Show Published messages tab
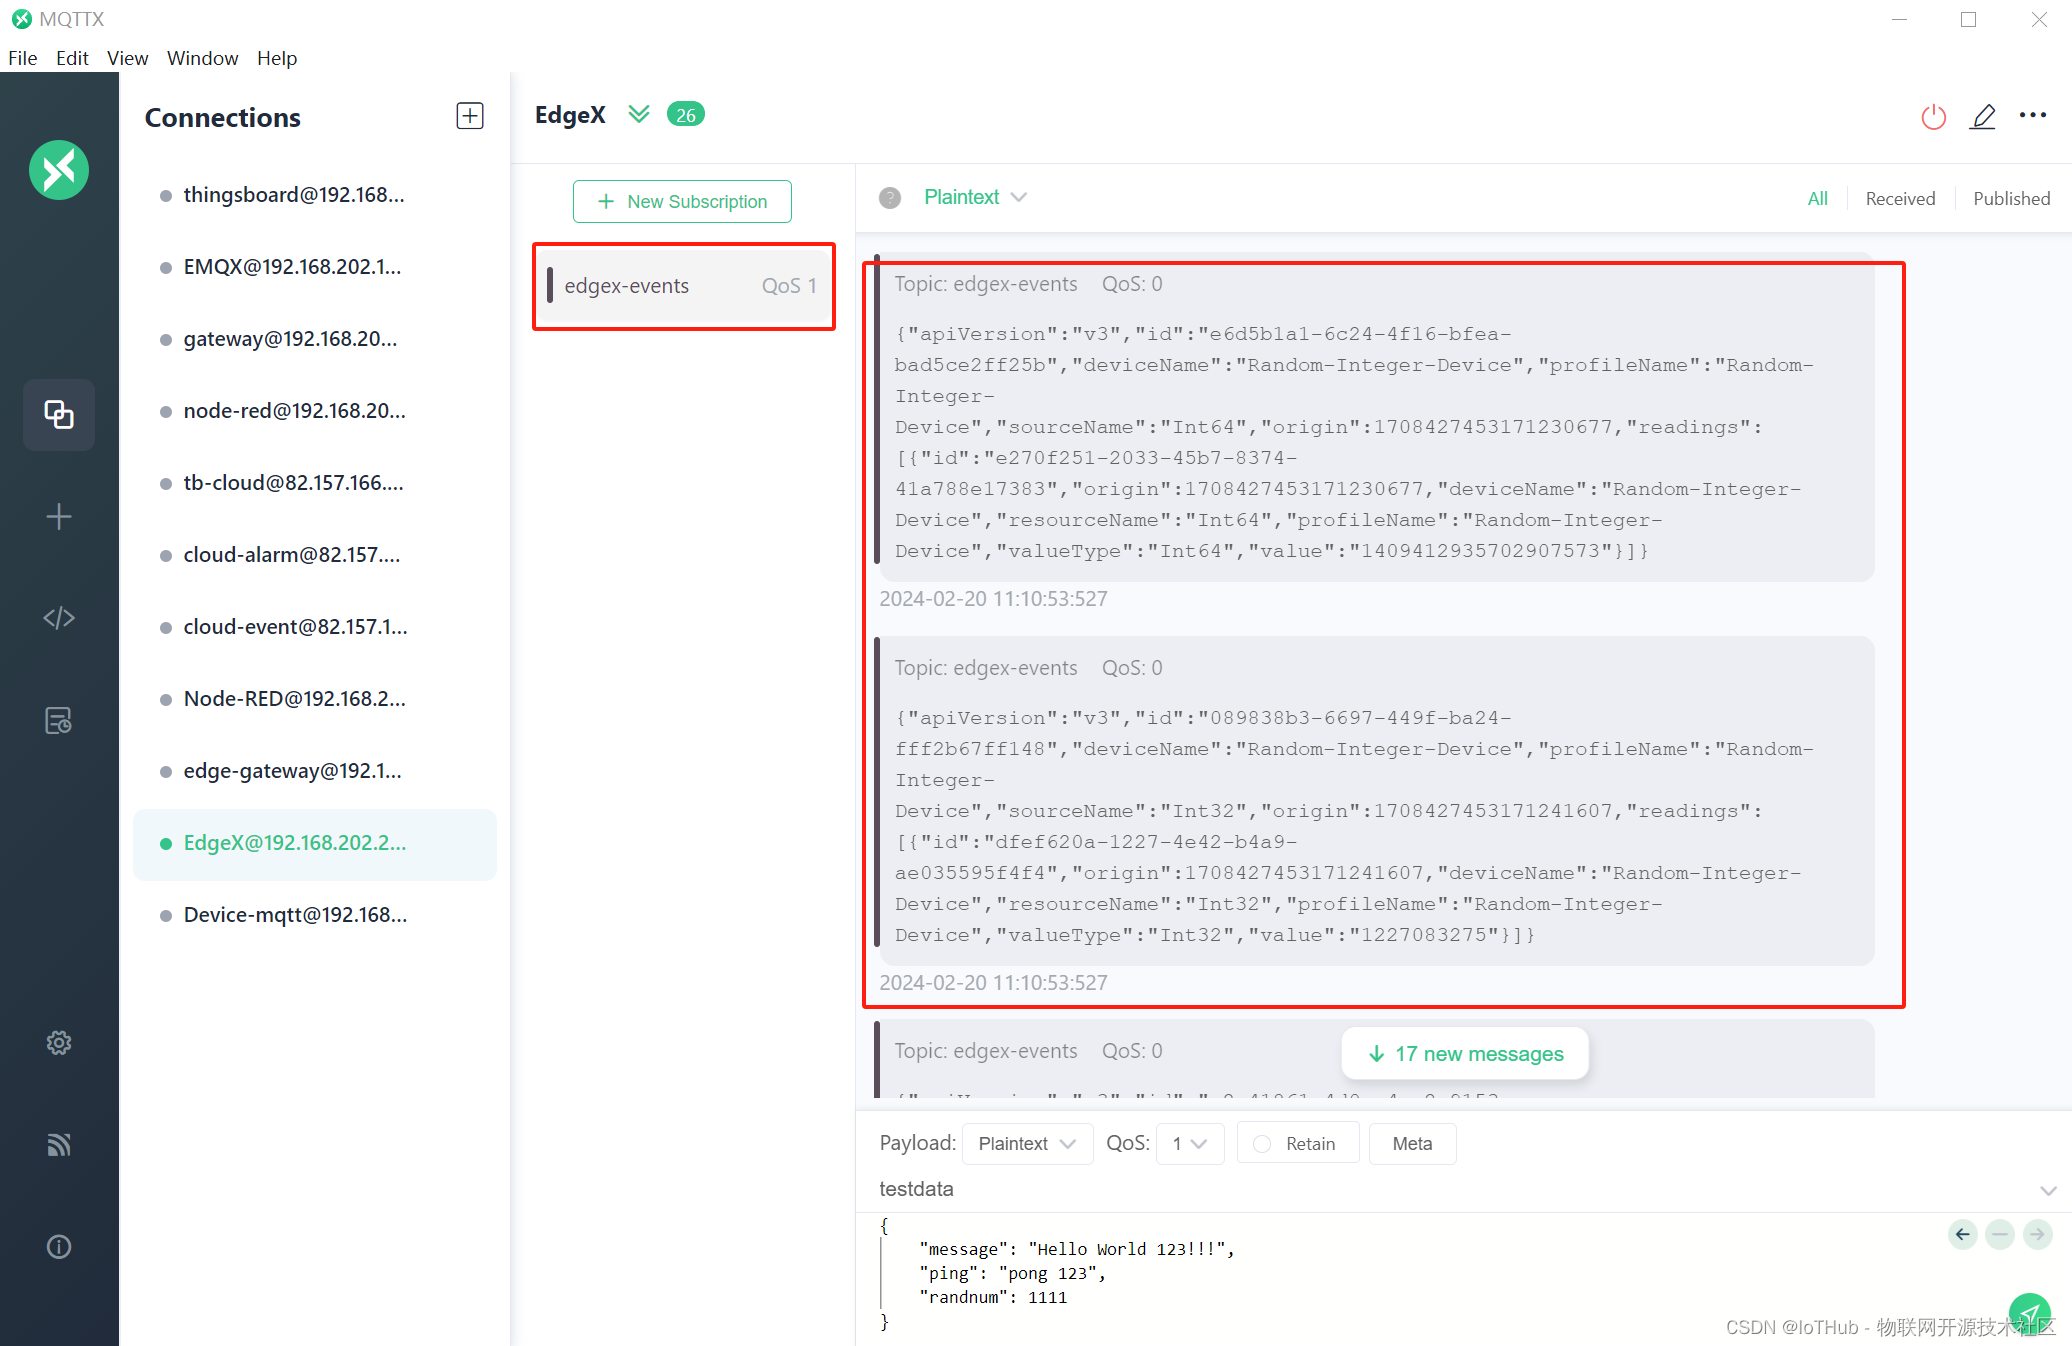Viewport: 2072px width, 1346px height. (x=2011, y=198)
